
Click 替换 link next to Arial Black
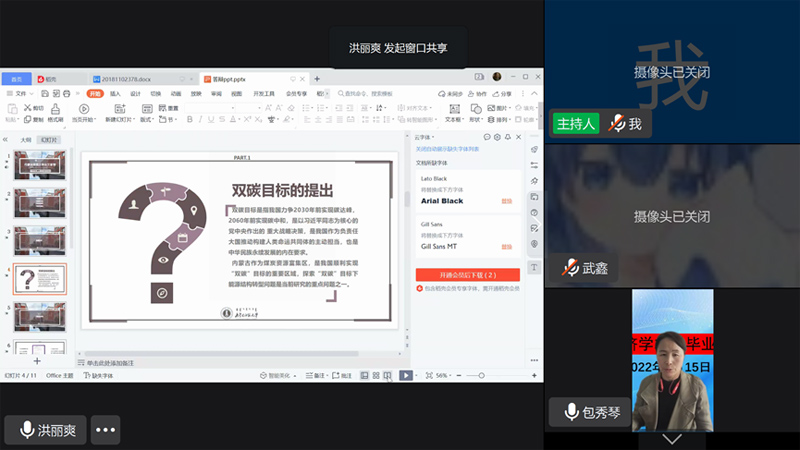click(x=507, y=201)
